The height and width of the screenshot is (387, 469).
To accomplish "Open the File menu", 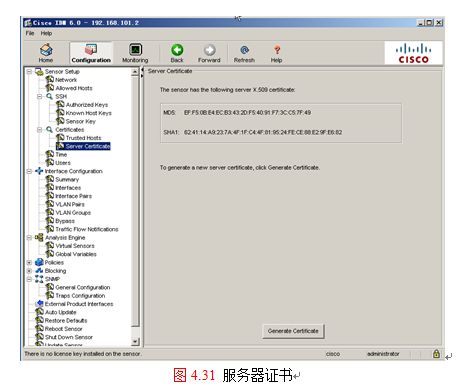I will tap(30, 33).
